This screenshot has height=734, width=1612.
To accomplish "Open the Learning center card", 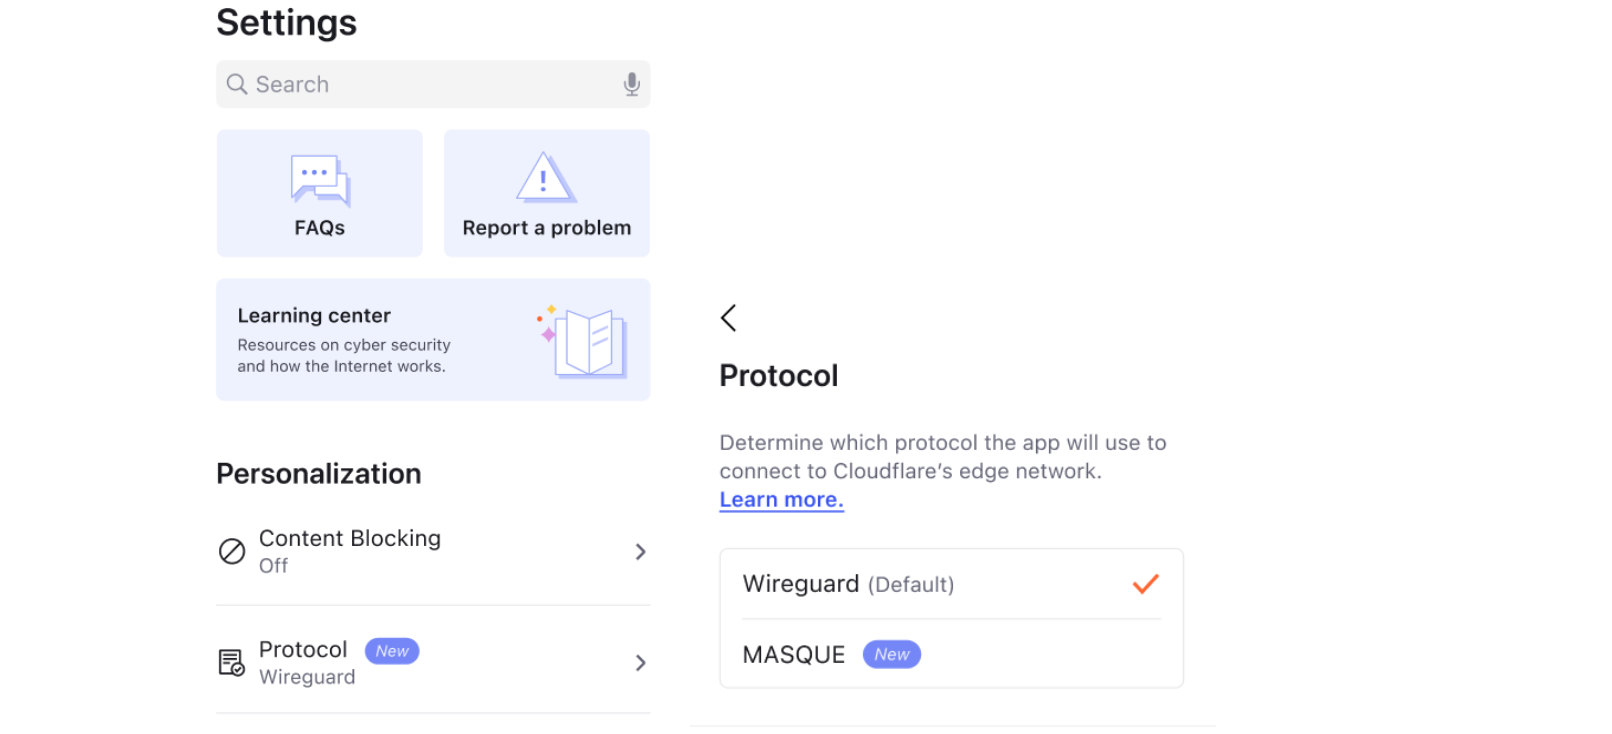I will (433, 340).
